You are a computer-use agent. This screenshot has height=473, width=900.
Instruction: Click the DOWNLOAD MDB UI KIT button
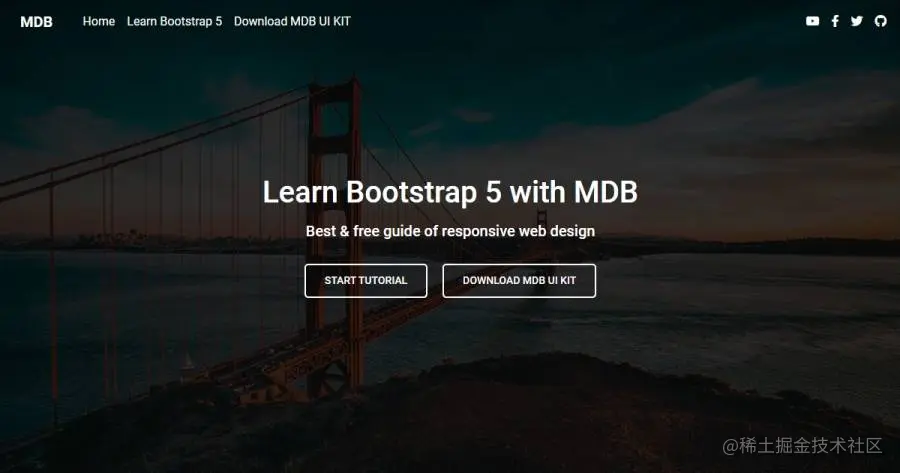(519, 281)
